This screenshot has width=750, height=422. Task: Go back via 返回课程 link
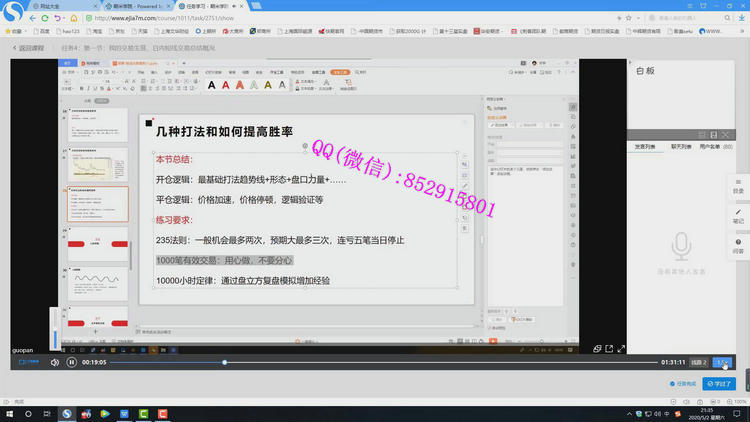[x=32, y=48]
